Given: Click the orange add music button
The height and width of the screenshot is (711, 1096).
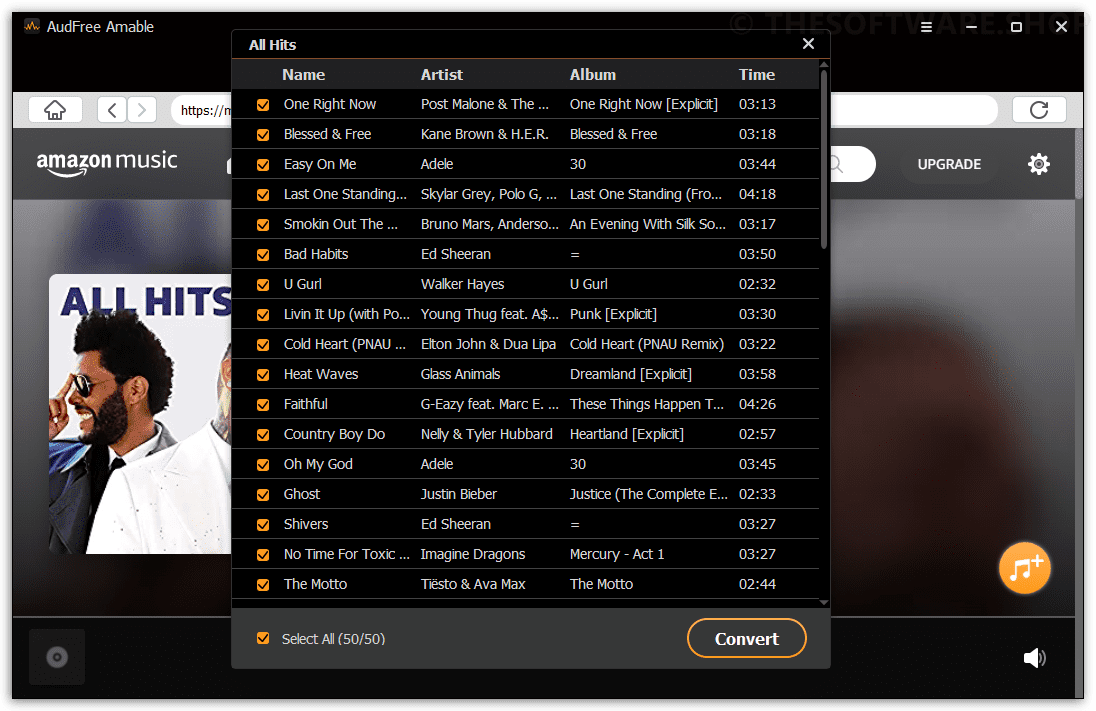Looking at the screenshot, I should [1025, 568].
